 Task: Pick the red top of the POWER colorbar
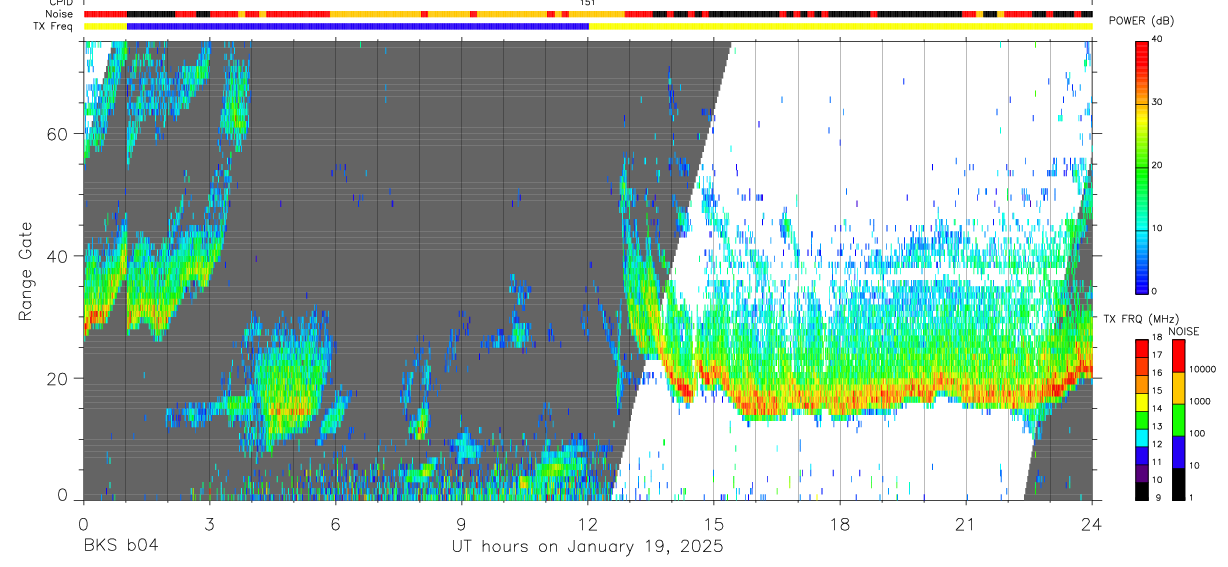(x=1142, y=52)
